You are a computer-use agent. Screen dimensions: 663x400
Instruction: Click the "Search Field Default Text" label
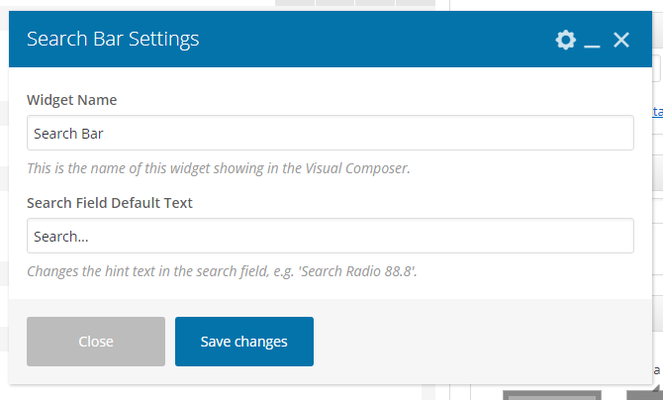click(x=110, y=203)
